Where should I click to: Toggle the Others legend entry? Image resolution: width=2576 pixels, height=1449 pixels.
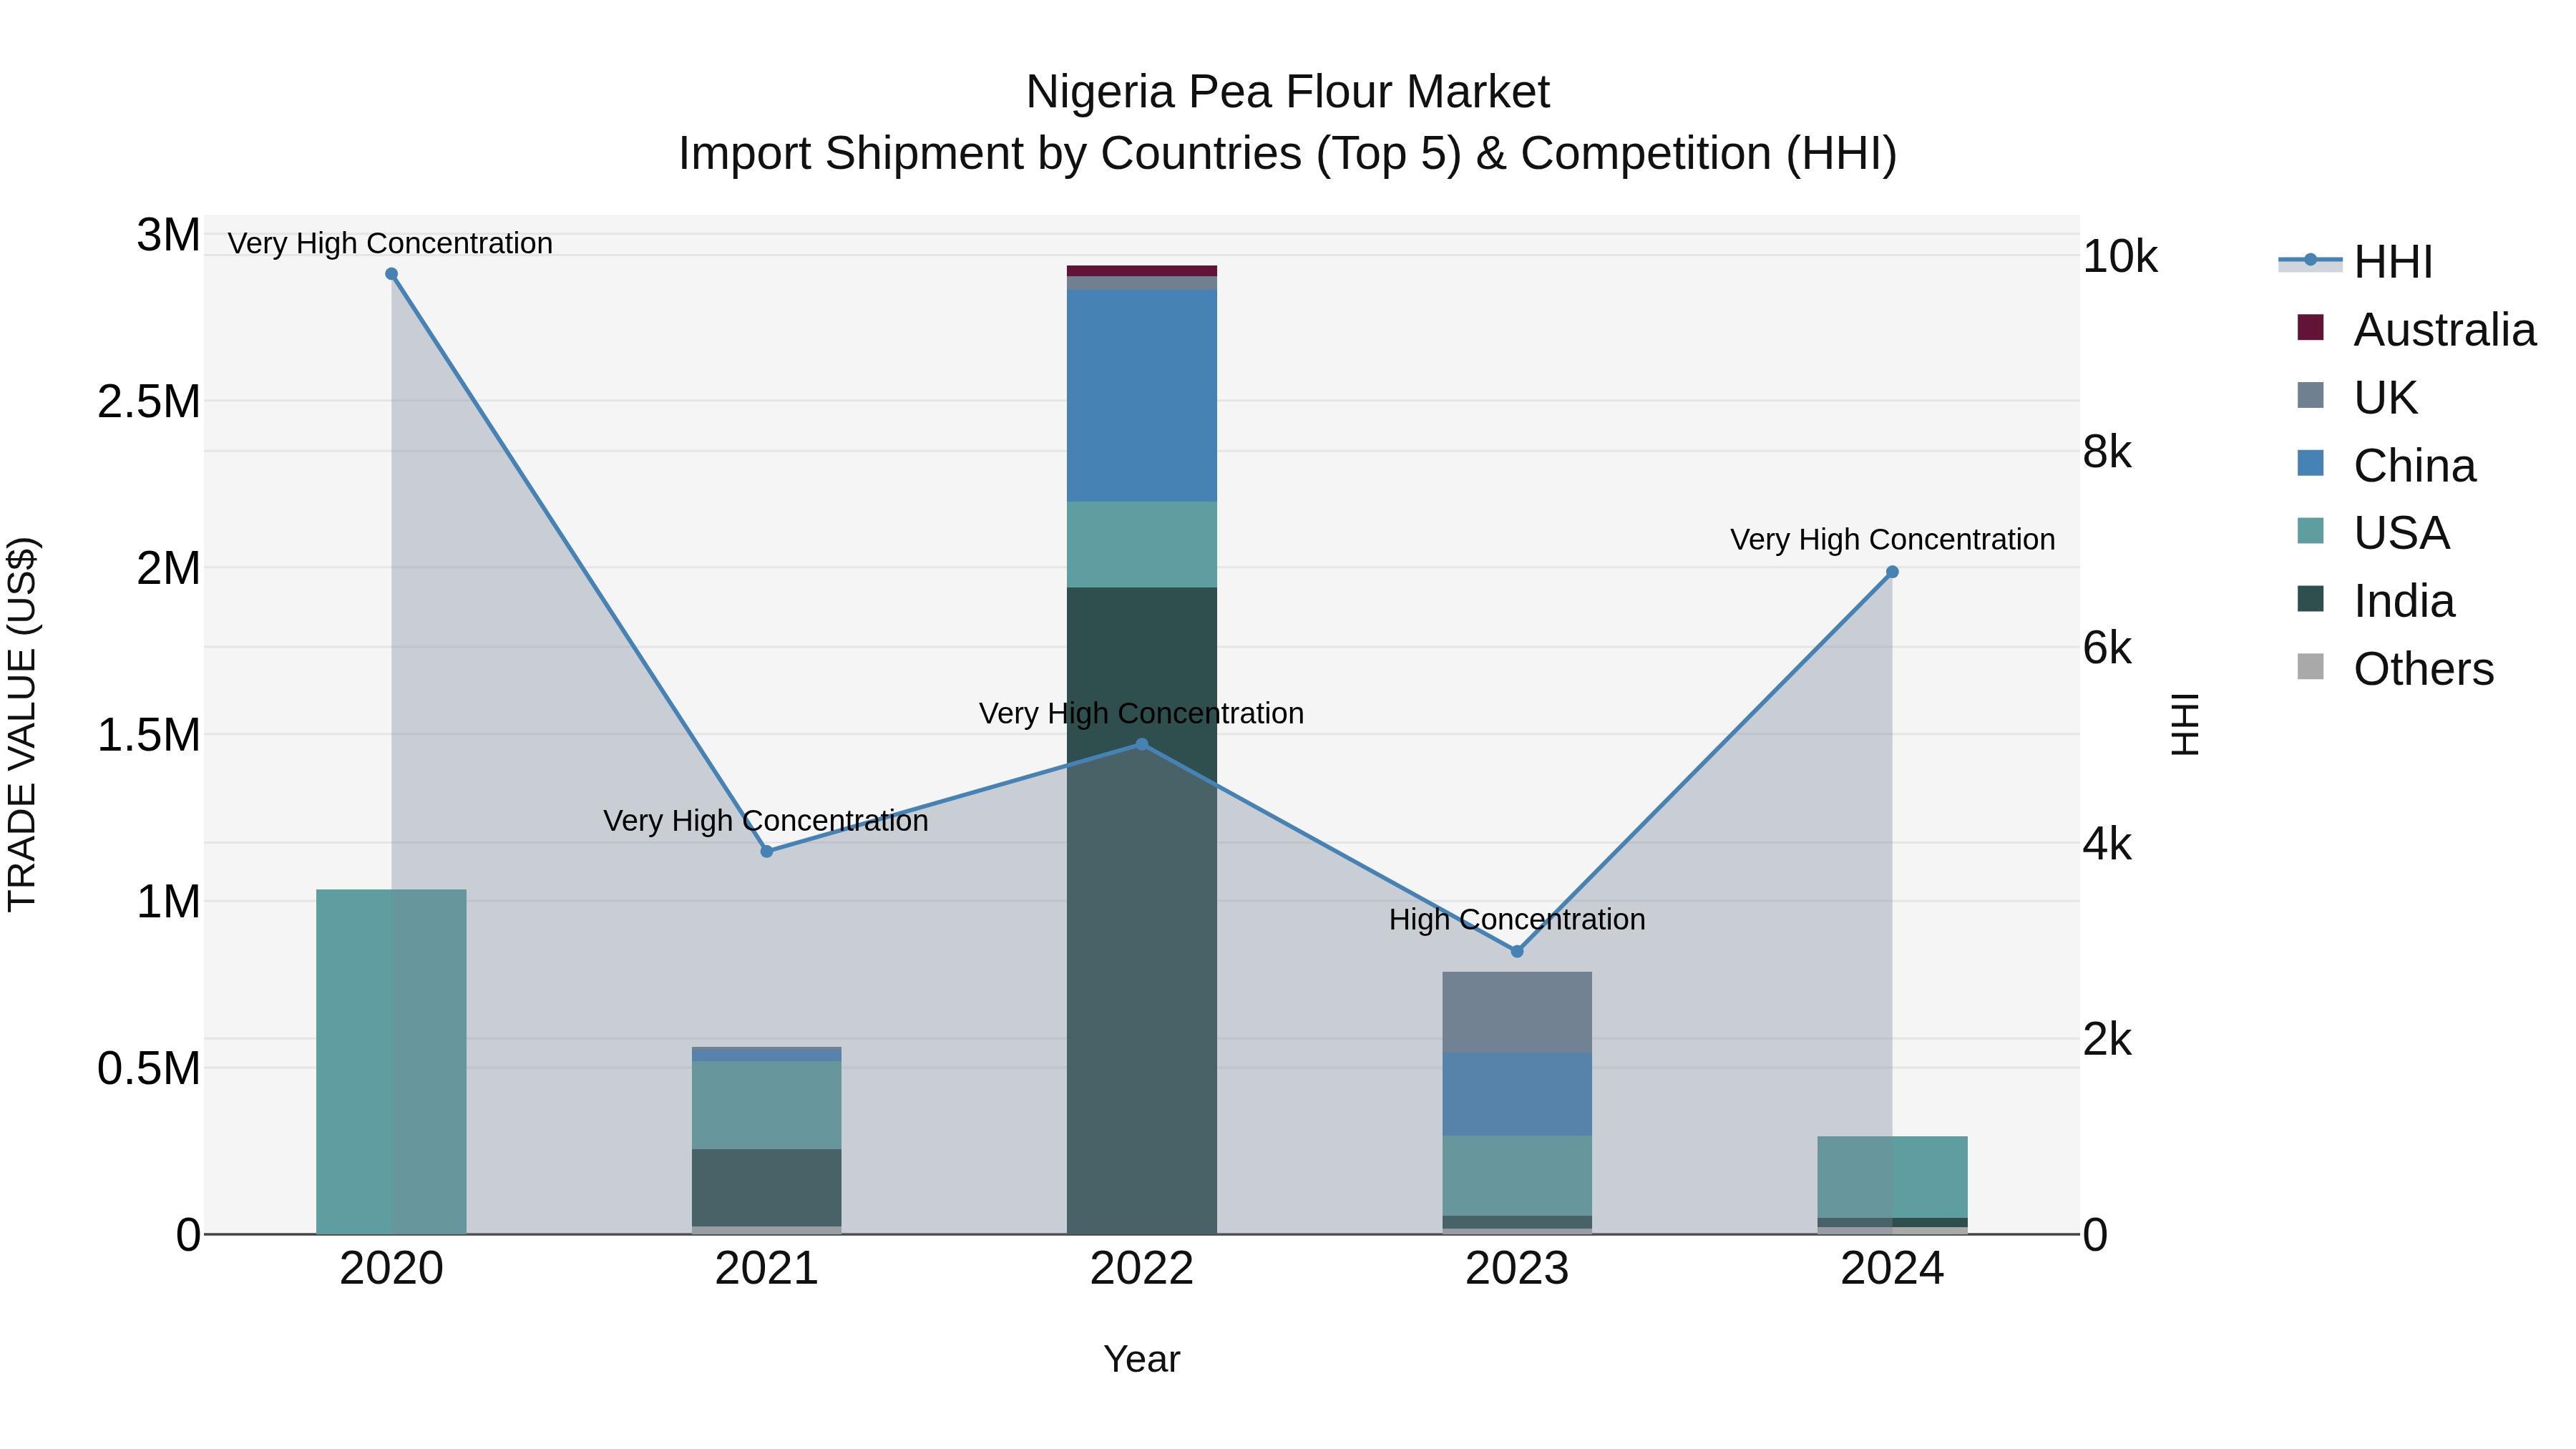pos(2395,668)
